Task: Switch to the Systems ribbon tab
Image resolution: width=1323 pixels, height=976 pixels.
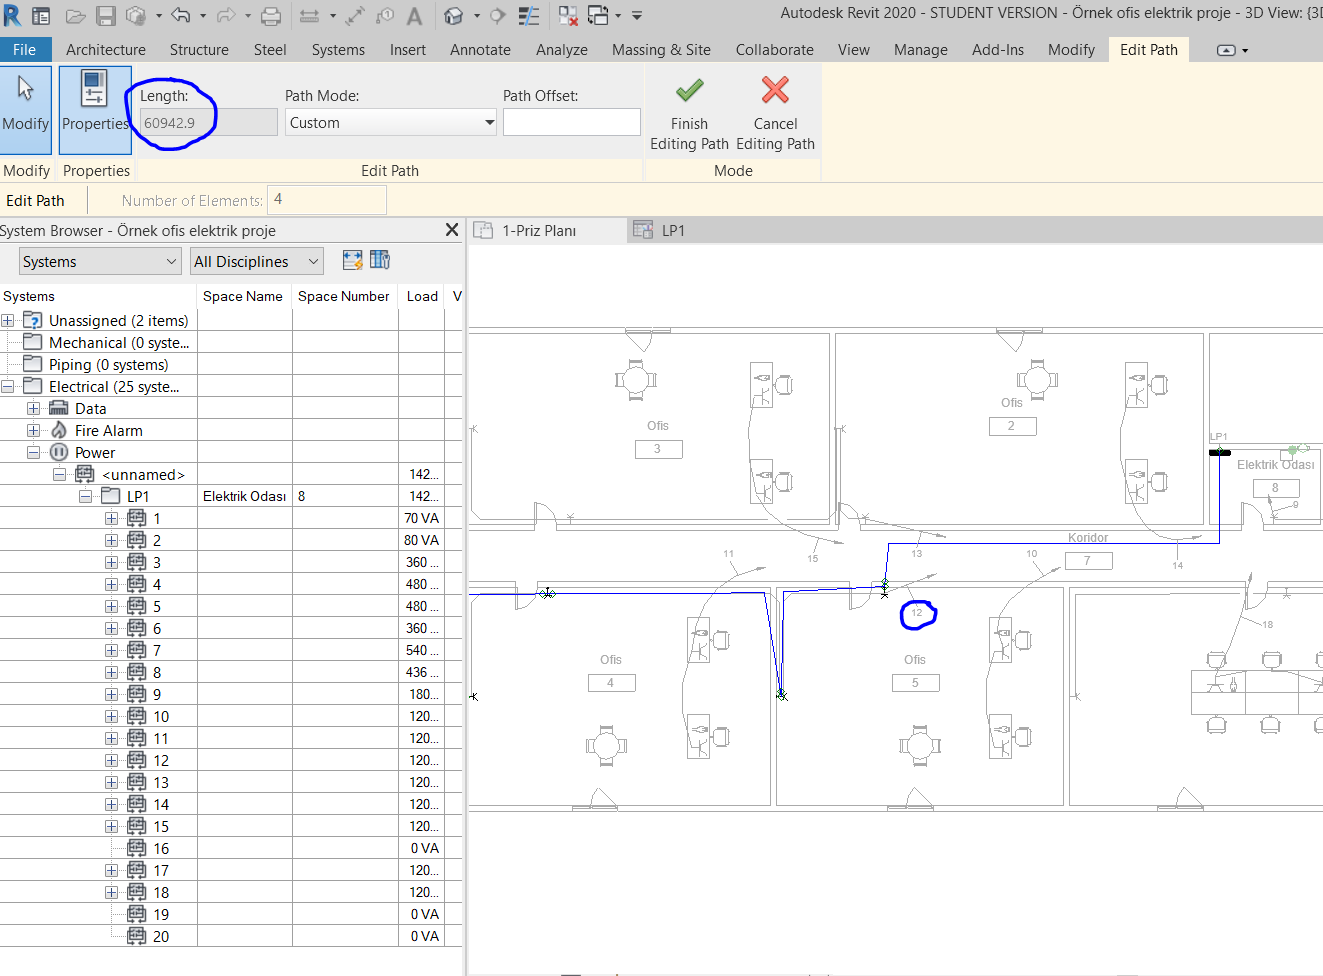Action: 338,50
